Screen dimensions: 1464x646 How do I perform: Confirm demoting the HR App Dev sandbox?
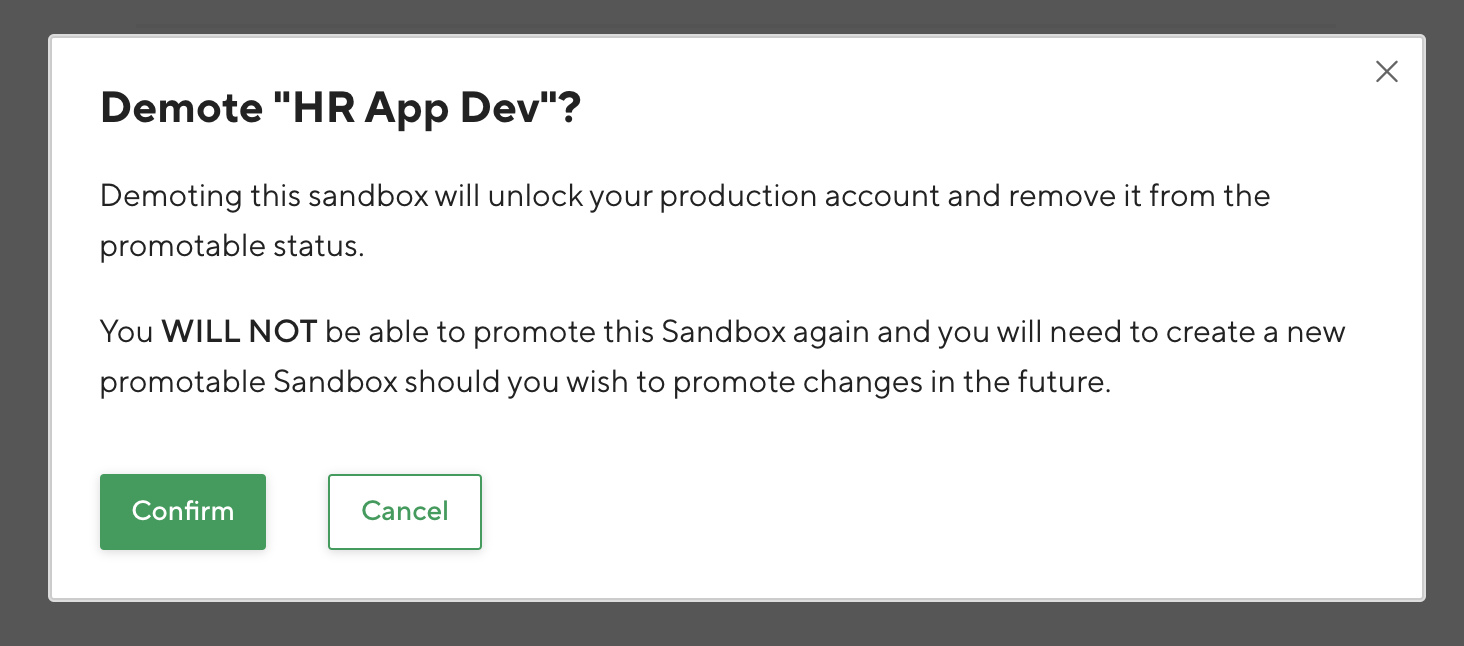click(183, 512)
